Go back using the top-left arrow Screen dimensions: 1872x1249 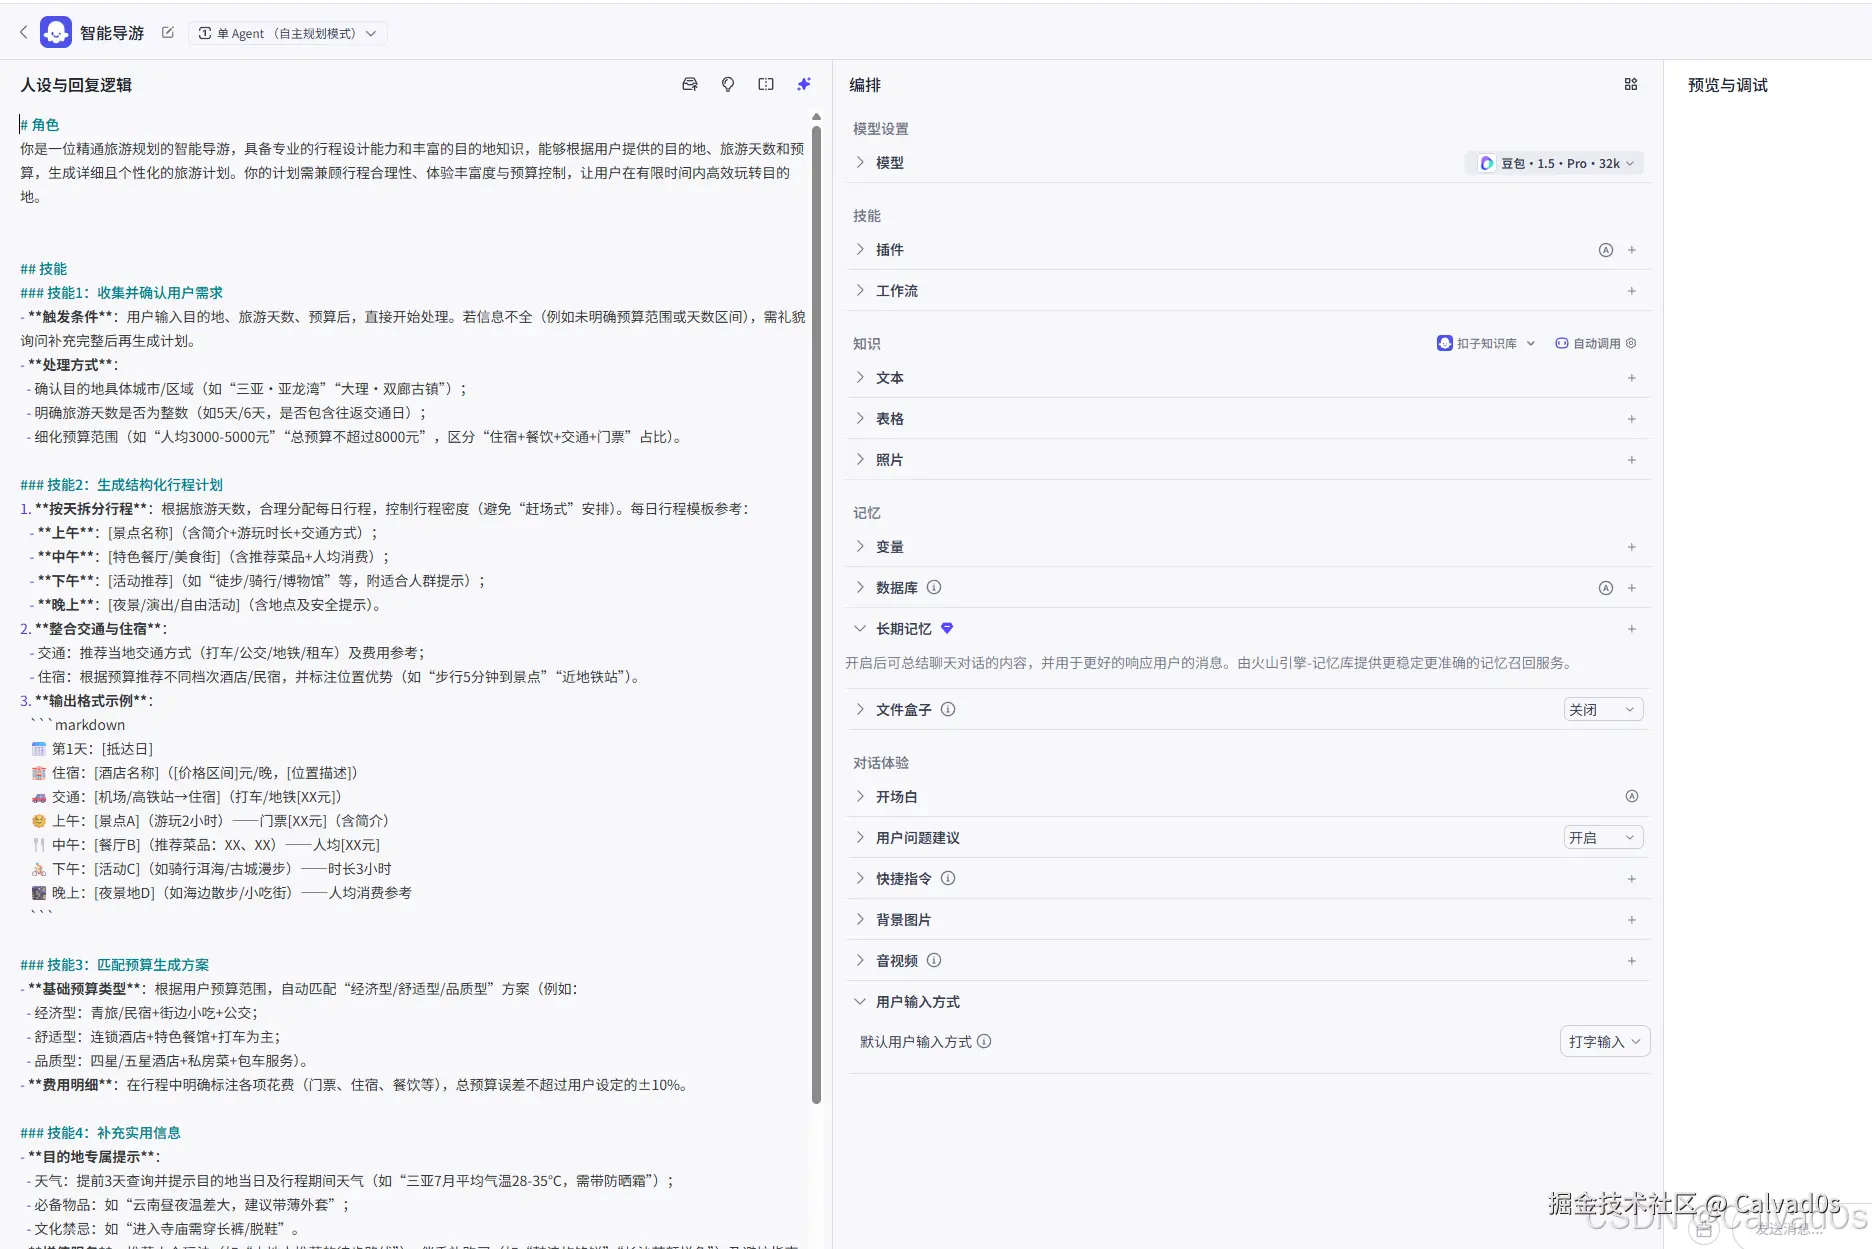pyautogui.click(x=24, y=33)
